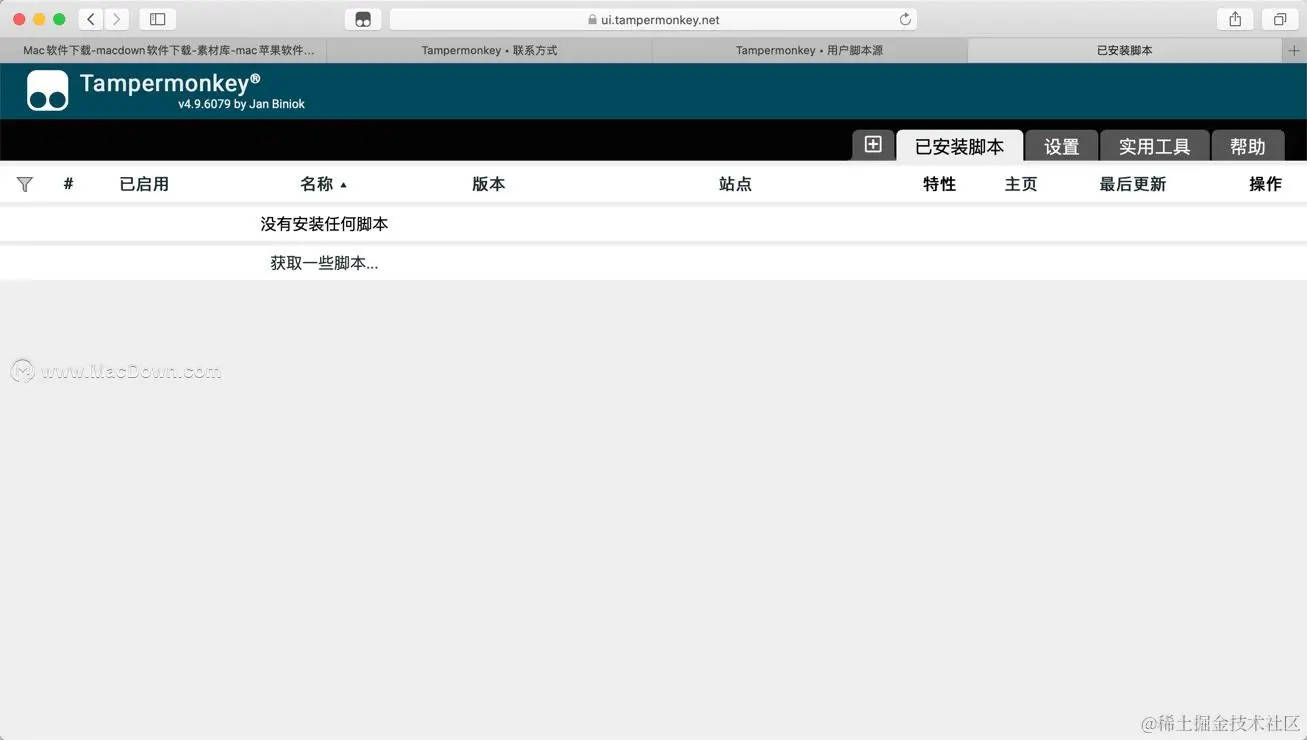Click the 获取一些脚本 link
The height and width of the screenshot is (740, 1307).
(324, 262)
